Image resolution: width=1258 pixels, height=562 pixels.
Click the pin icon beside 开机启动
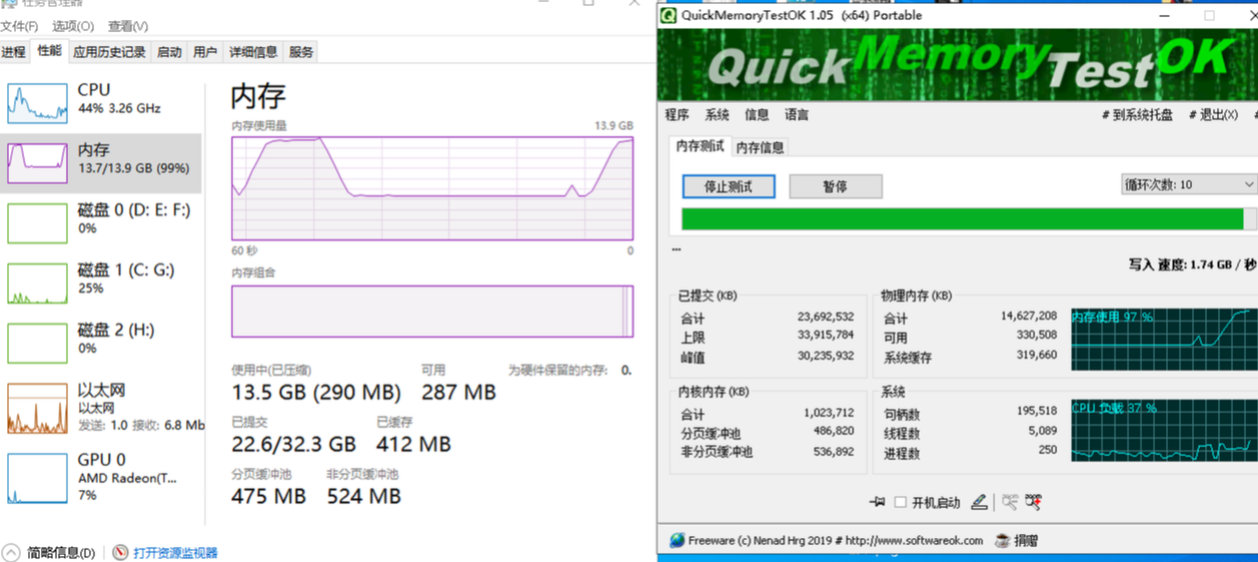click(877, 502)
